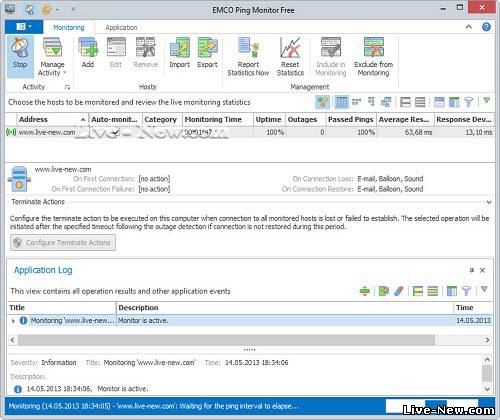Click the app icon in title bar
Screen dimensions: 500x420
tap(10, 9)
